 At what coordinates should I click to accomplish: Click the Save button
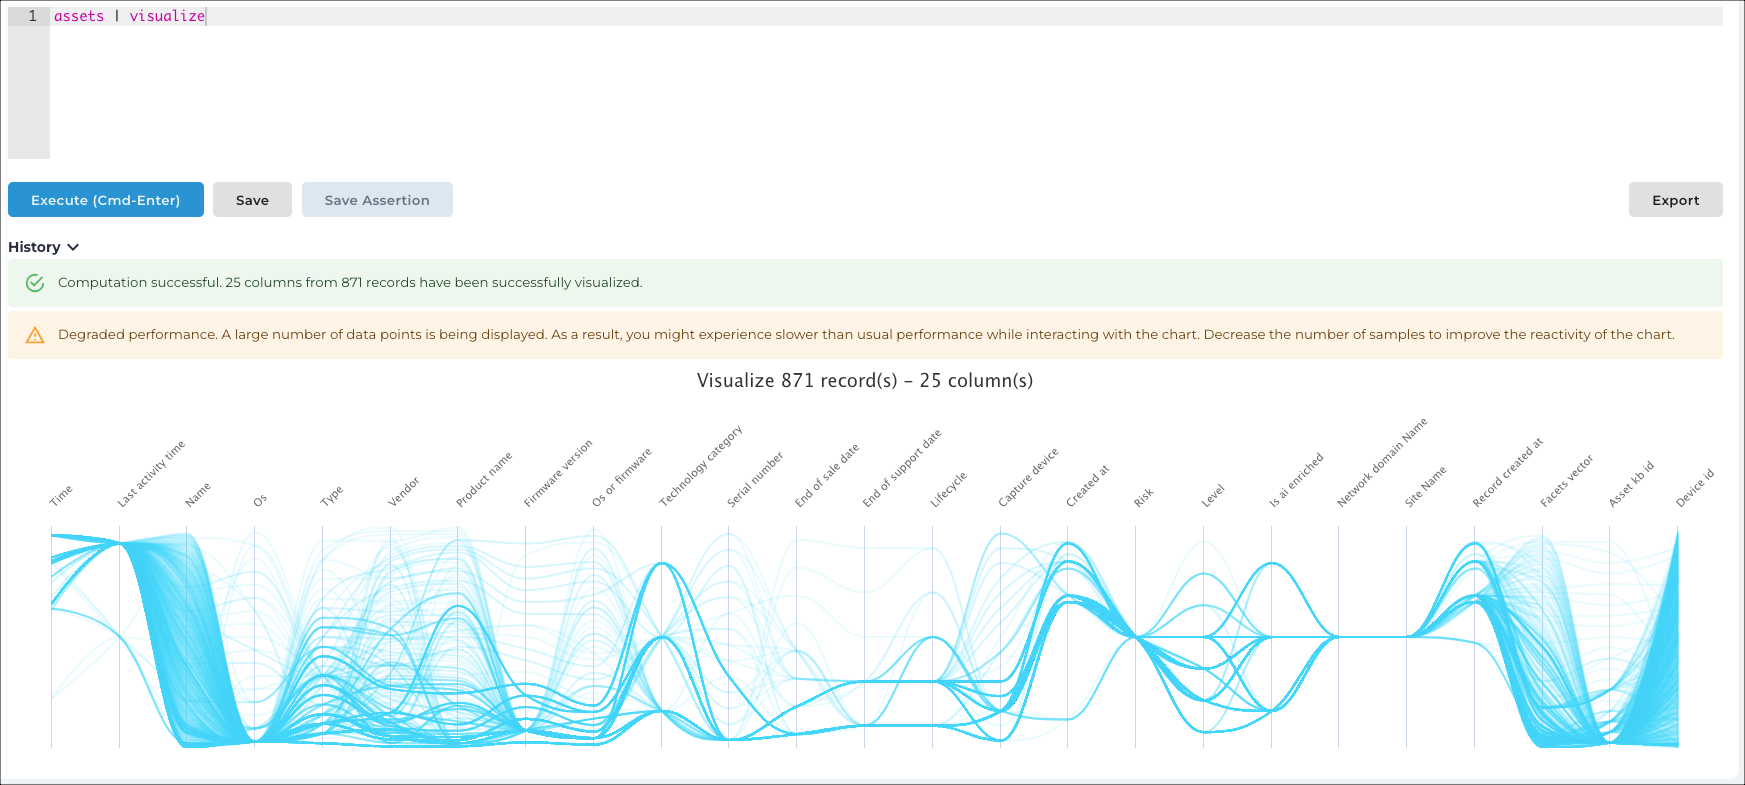pyautogui.click(x=252, y=200)
